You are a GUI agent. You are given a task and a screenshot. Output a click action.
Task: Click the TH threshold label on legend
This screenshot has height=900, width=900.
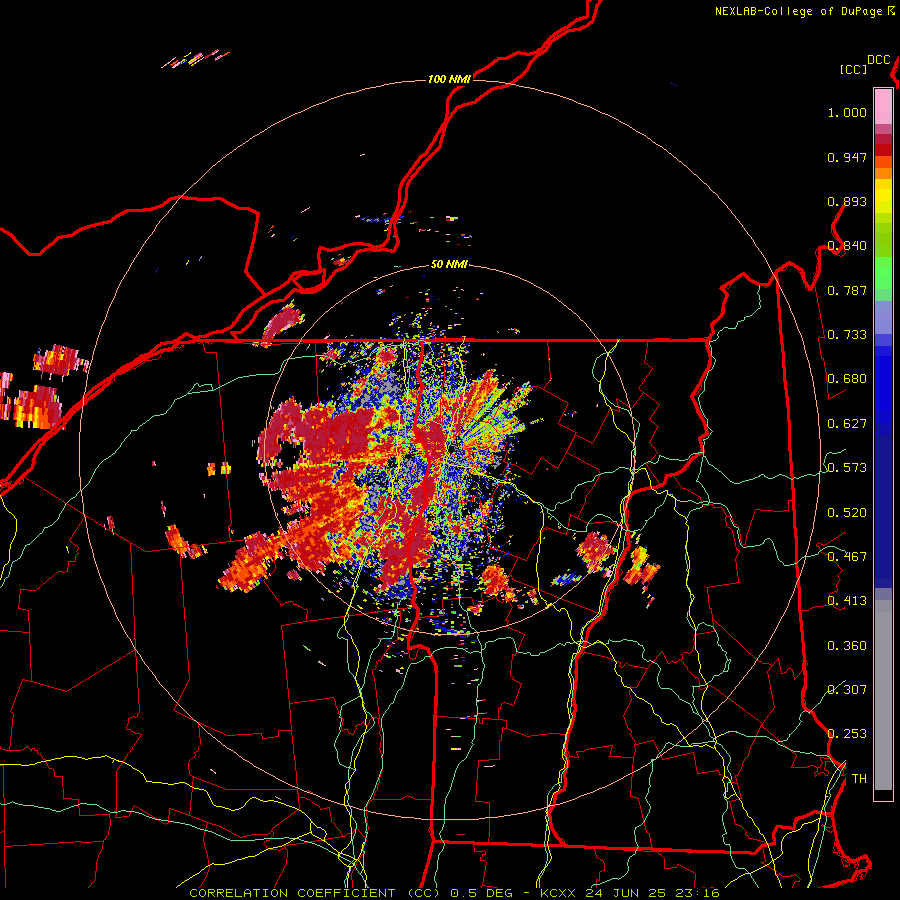click(x=859, y=779)
